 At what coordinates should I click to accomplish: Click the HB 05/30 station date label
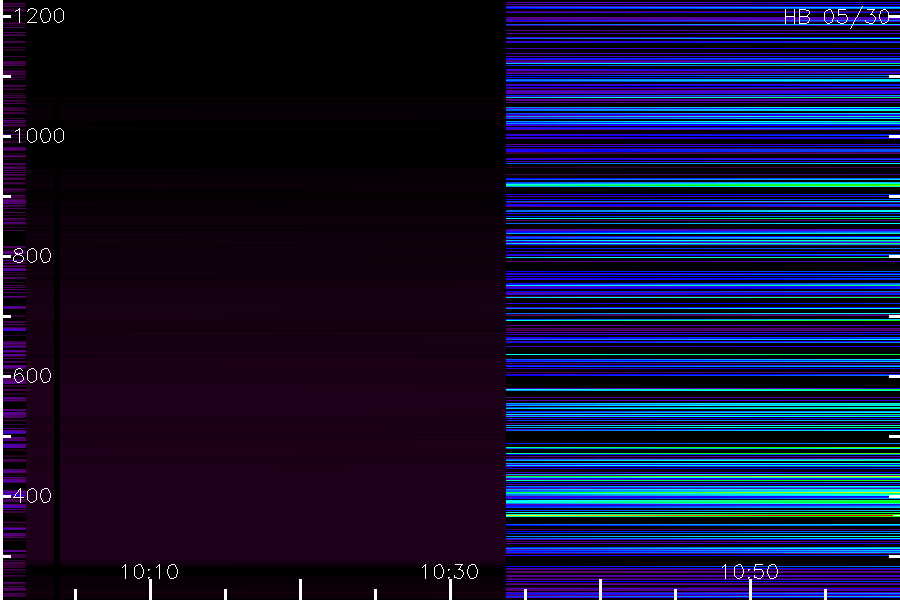pyautogui.click(x=837, y=17)
